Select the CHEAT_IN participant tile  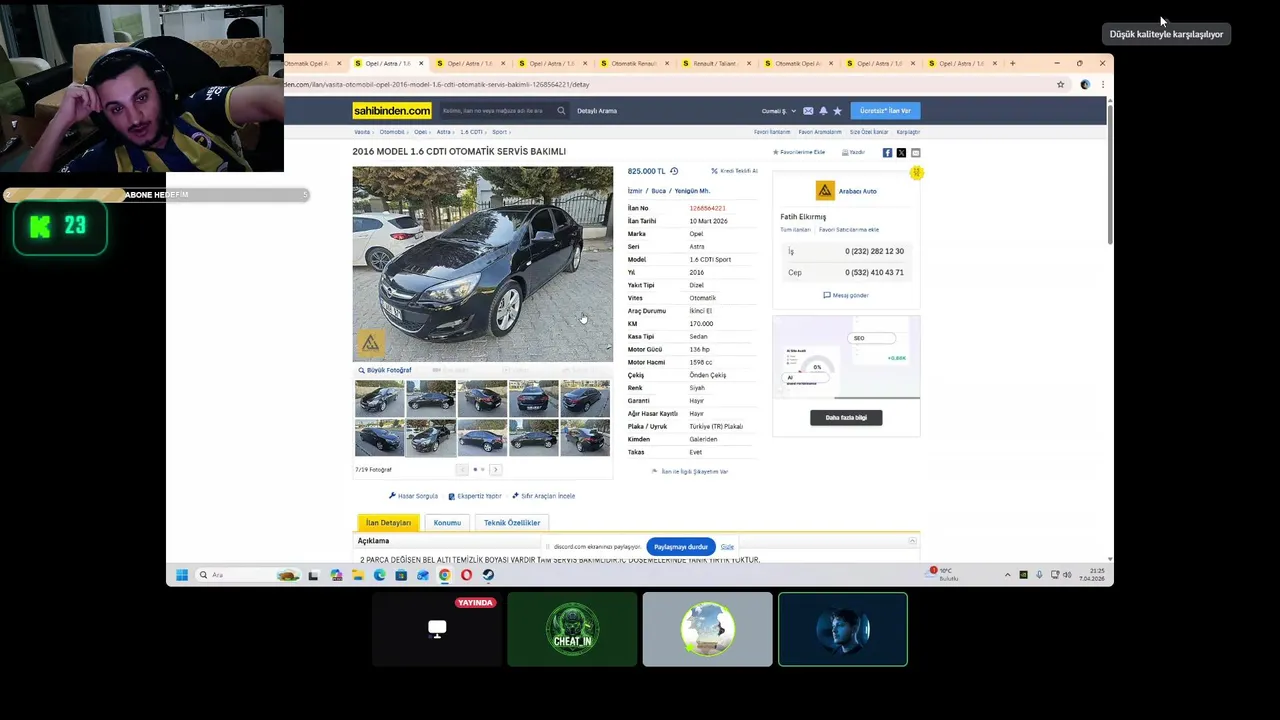coord(572,629)
